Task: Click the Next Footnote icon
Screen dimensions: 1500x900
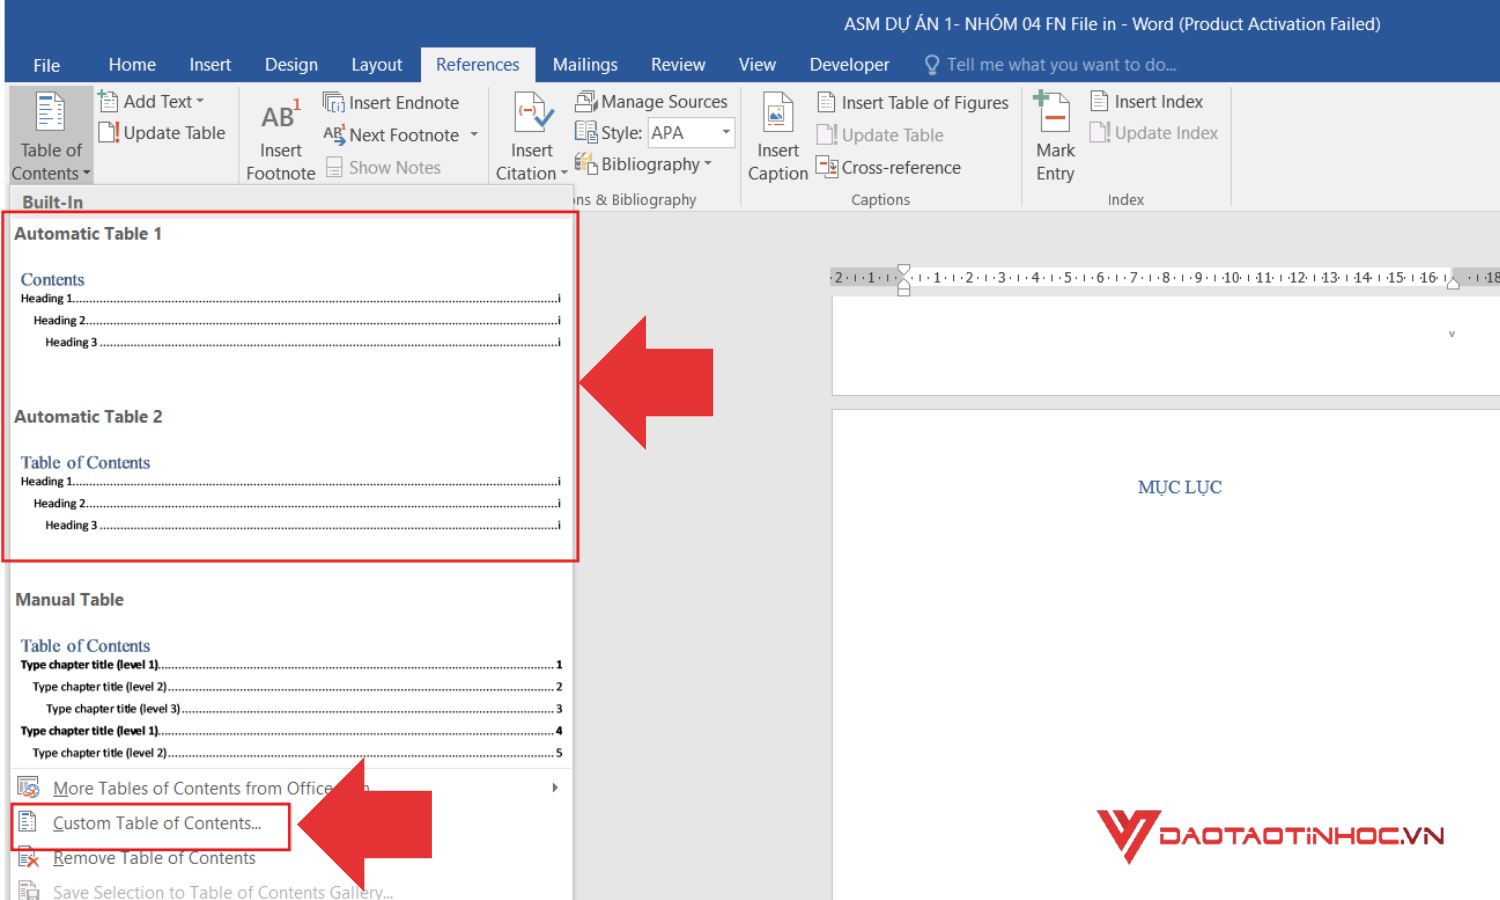Action: 333,134
